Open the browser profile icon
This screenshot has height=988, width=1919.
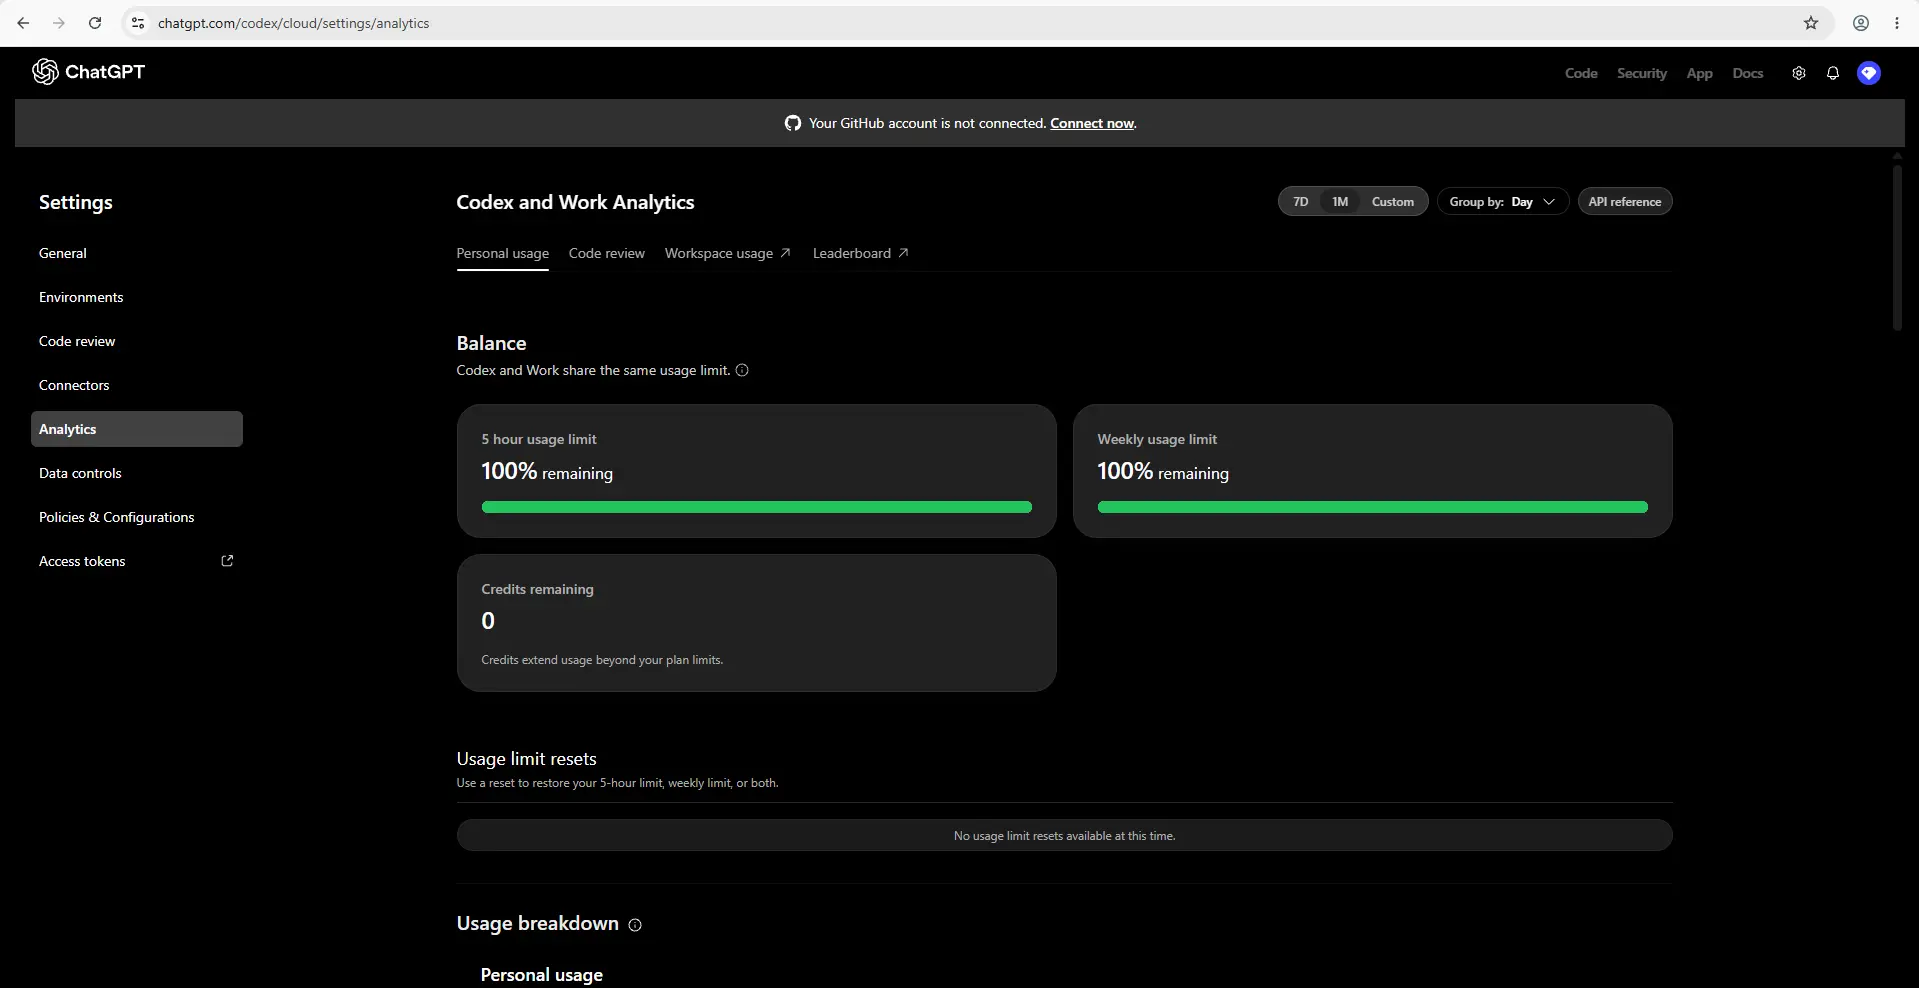click(1861, 23)
